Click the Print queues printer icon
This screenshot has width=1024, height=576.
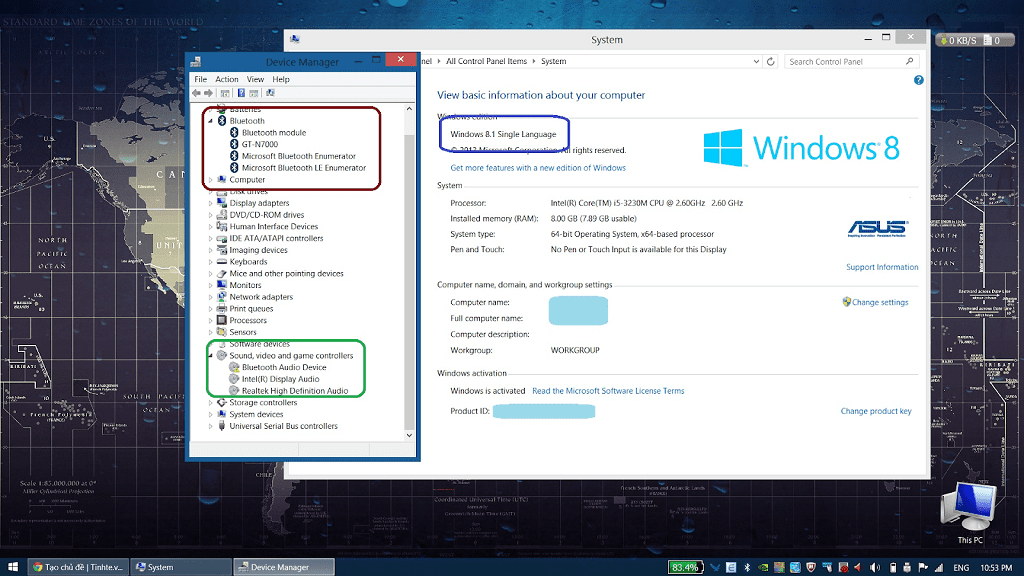[x=221, y=309]
